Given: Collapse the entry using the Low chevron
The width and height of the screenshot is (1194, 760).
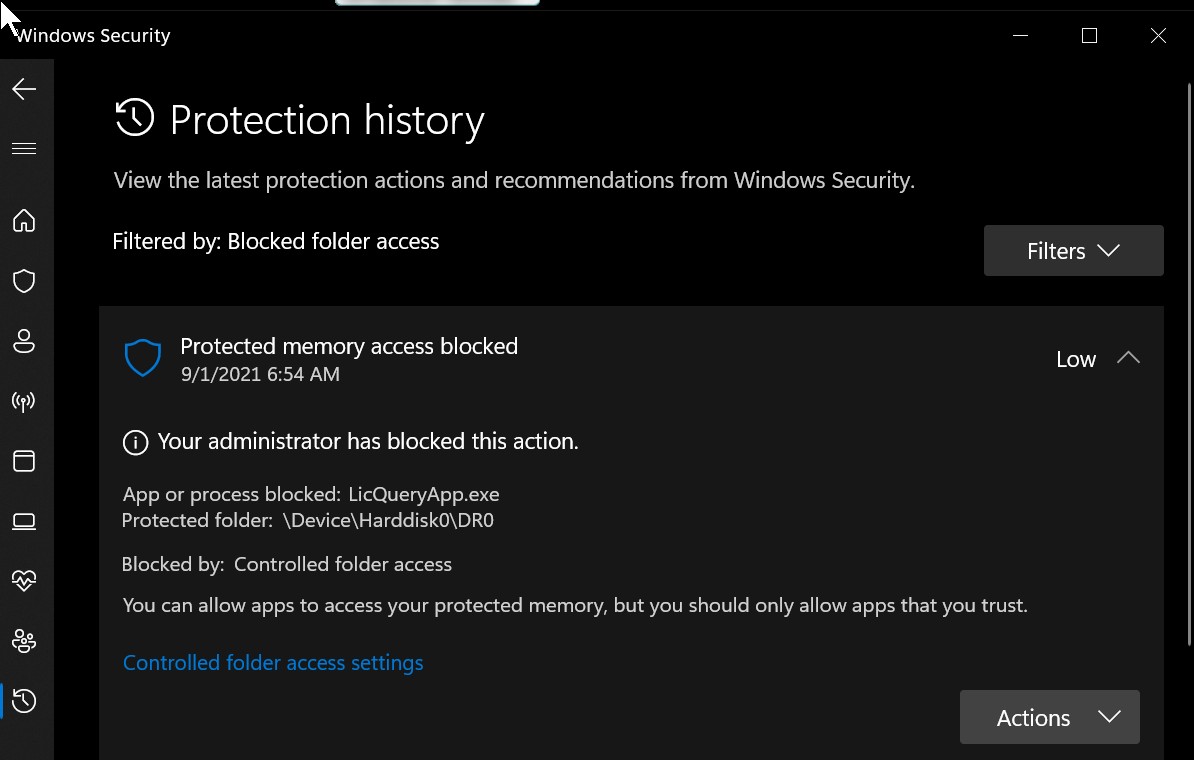Looking at the screenshot, I should [1128, 358].
